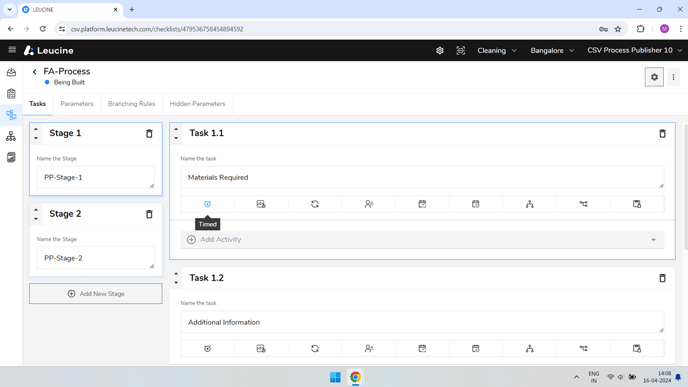Select the highlighted process flow sidebar icon

11,115
